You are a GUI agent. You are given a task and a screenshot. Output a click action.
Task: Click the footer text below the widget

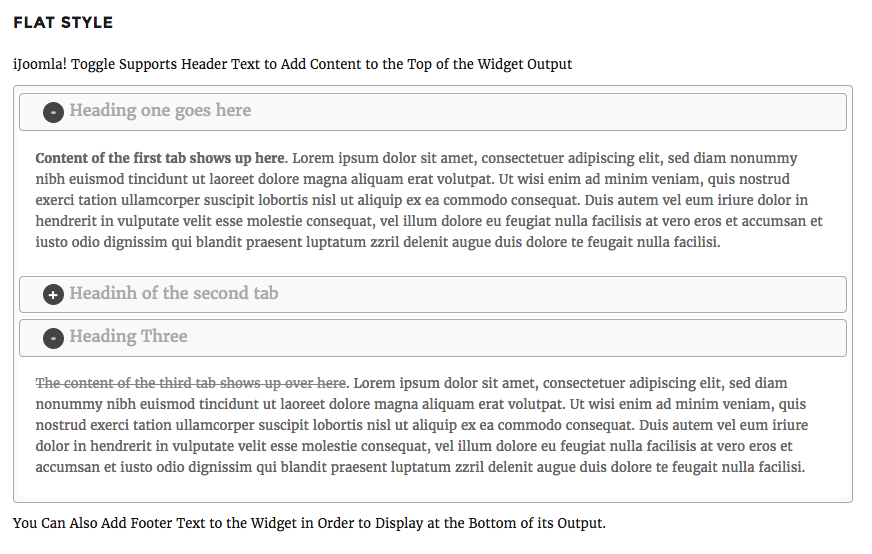click(x=309, y=523)
